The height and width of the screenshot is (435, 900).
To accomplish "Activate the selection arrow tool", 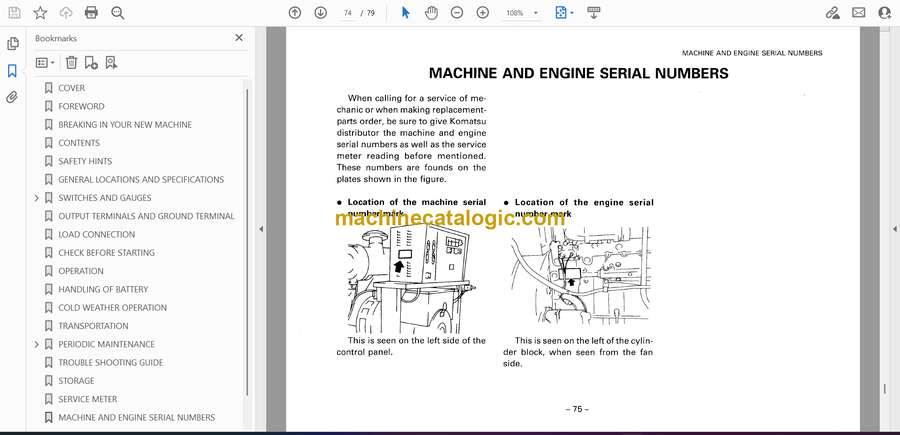I will (x=405, y=13).
